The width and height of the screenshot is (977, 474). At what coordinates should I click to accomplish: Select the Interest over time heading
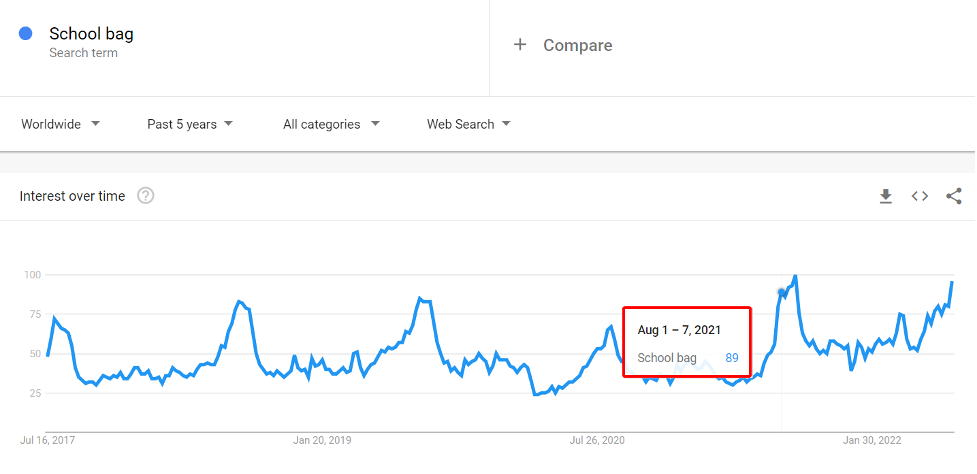(72, 196)
